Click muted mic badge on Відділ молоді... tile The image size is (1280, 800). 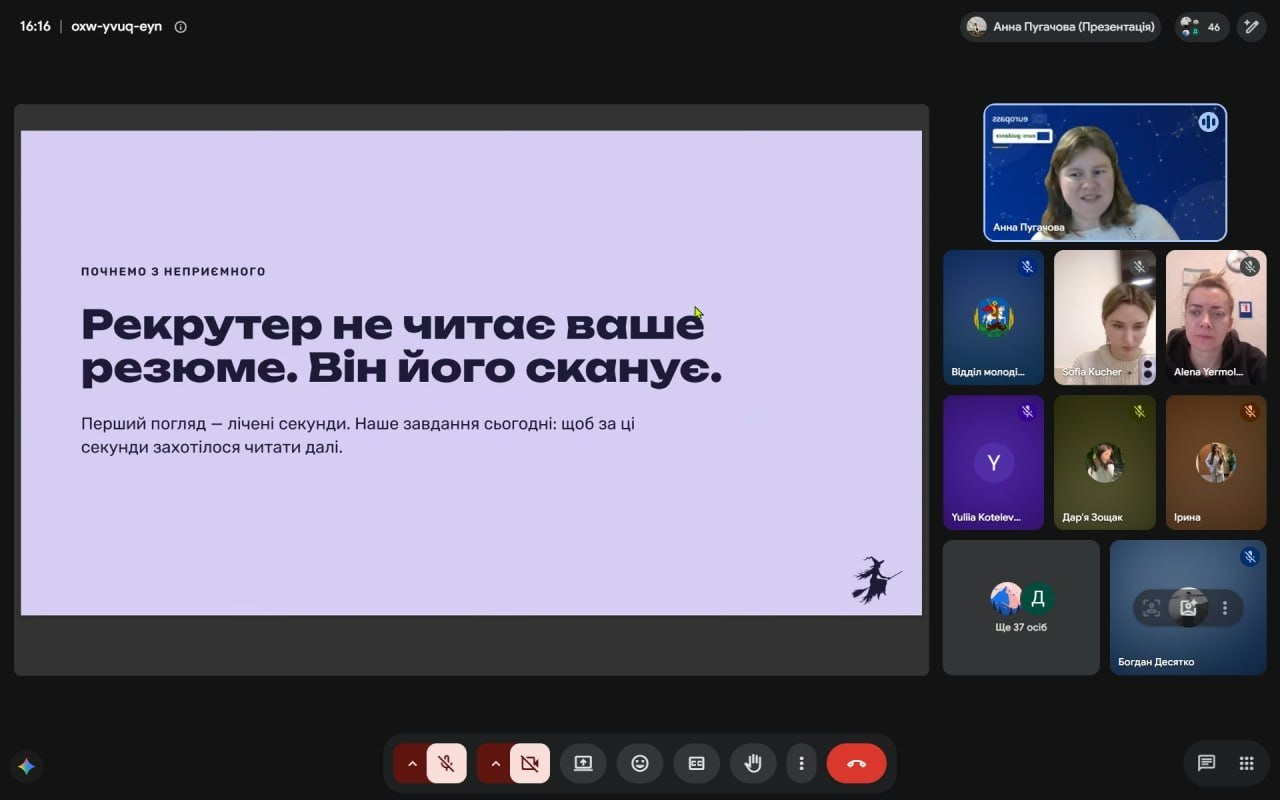click(x=1026, y=267)
